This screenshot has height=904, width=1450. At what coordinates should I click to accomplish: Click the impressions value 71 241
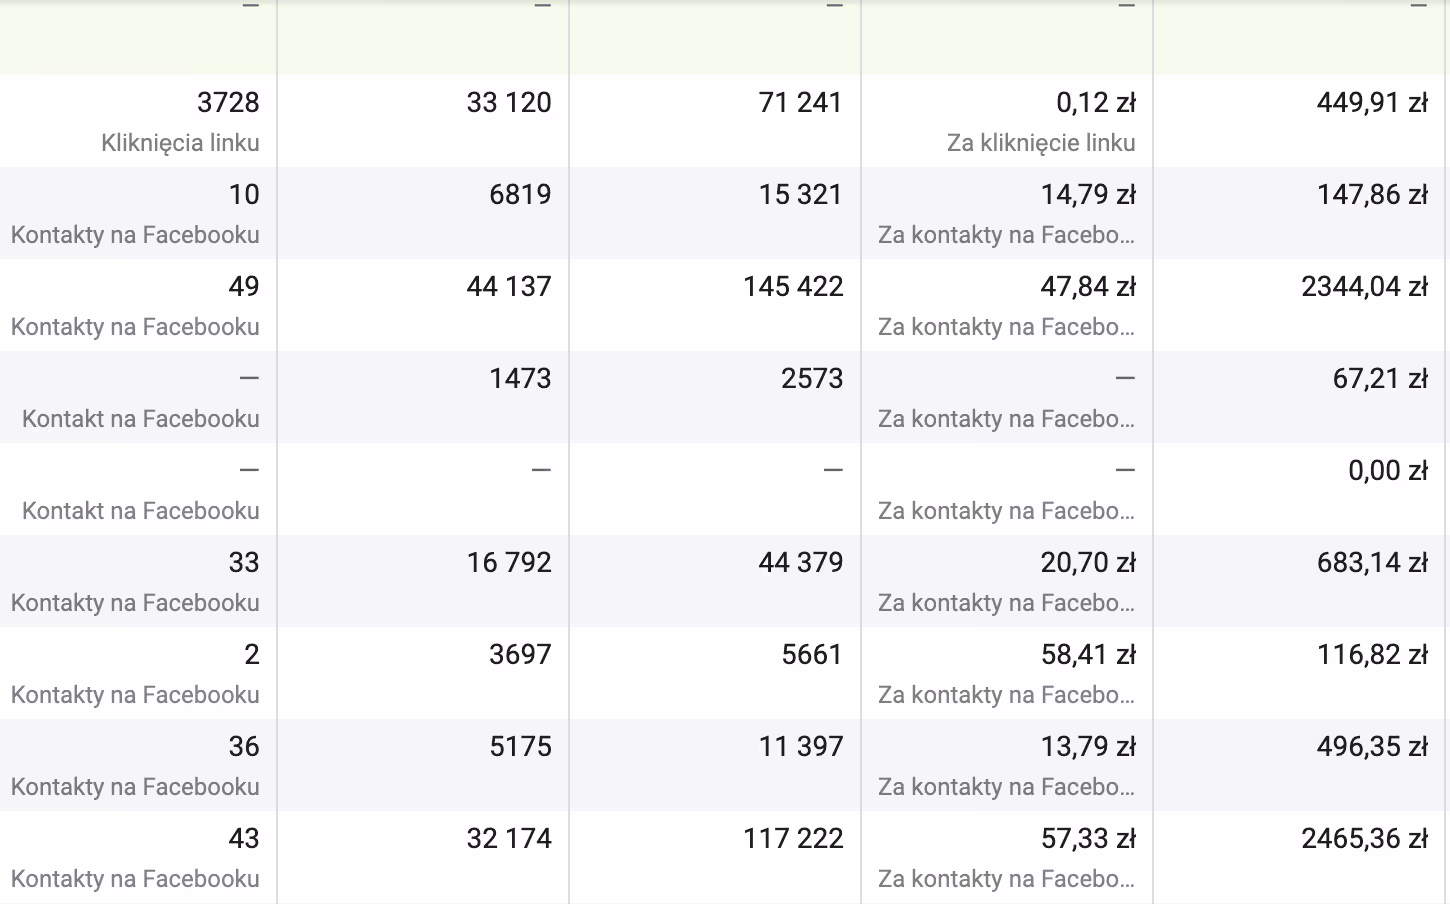(x=800, y=102)
